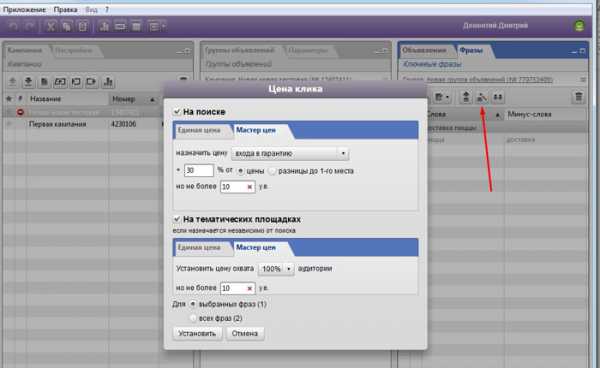Image resolution: width=600 pixels, height=368 pixels.
Task: Click the 'Отмена' button
Action: (245, 334)
